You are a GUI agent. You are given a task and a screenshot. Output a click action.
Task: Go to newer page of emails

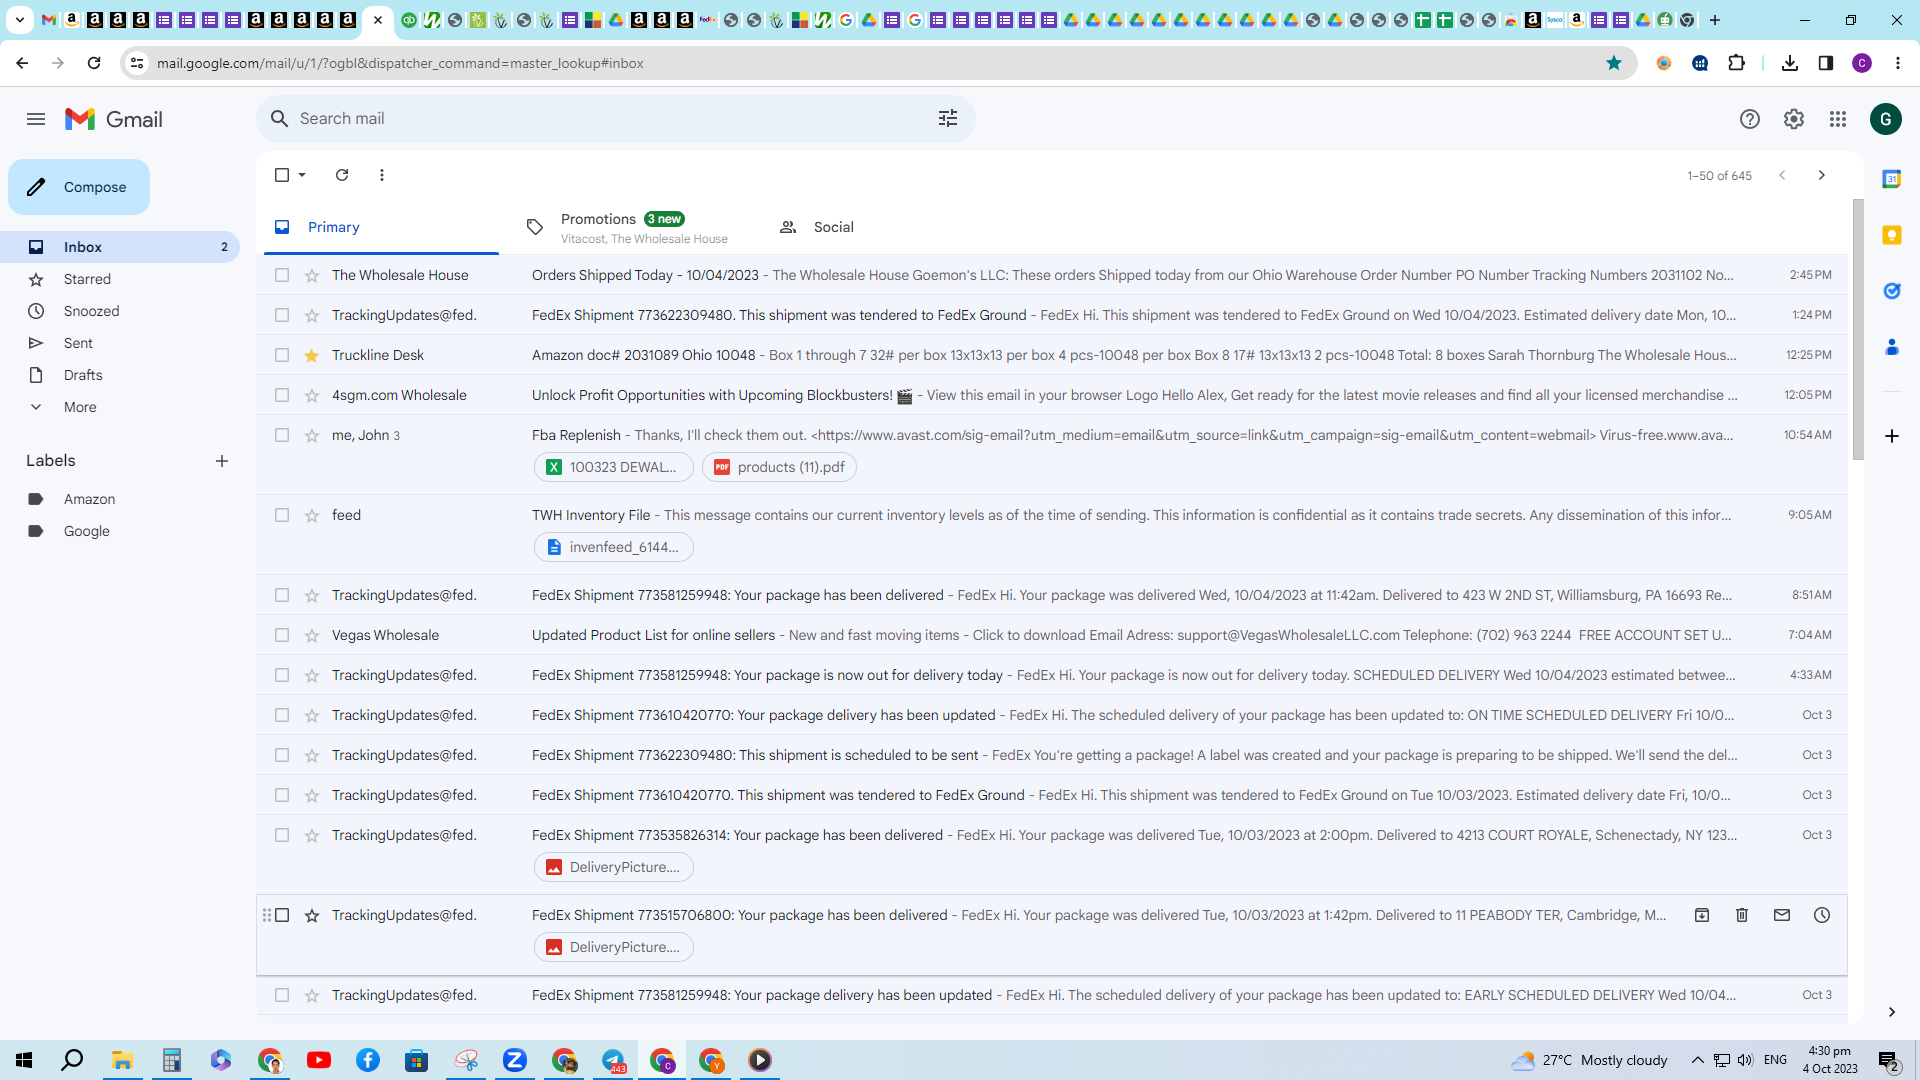click(x=1782, y=175)
